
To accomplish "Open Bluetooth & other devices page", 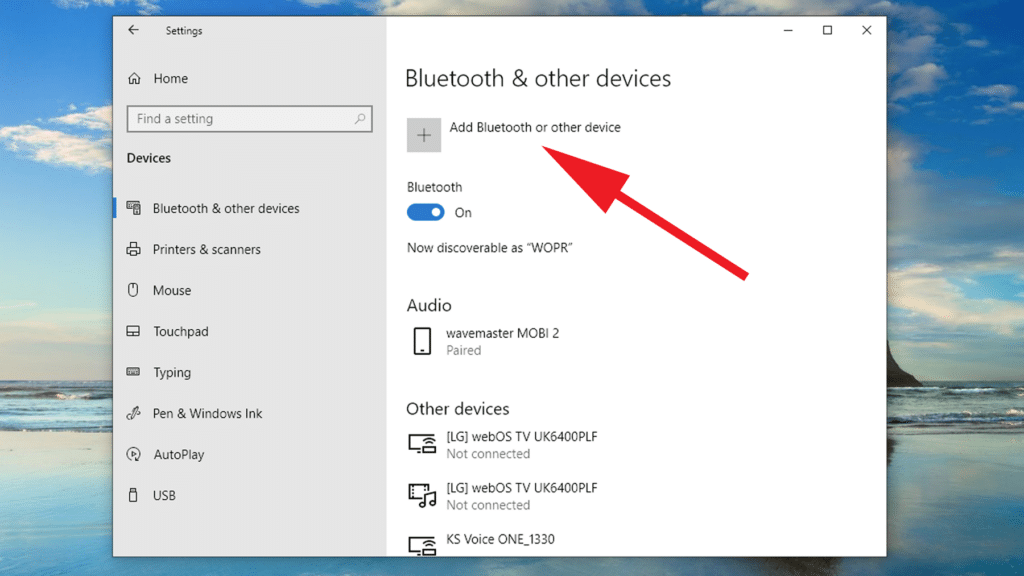I will 226,208.
